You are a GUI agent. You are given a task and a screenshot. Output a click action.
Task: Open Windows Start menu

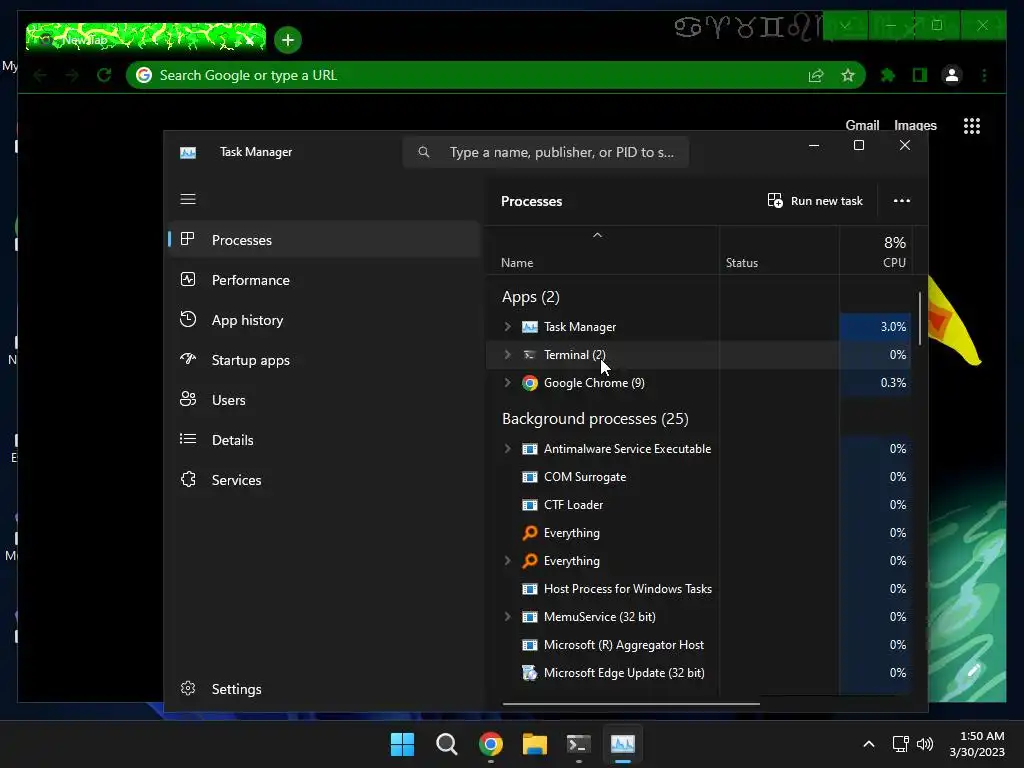tap(402, 744)
